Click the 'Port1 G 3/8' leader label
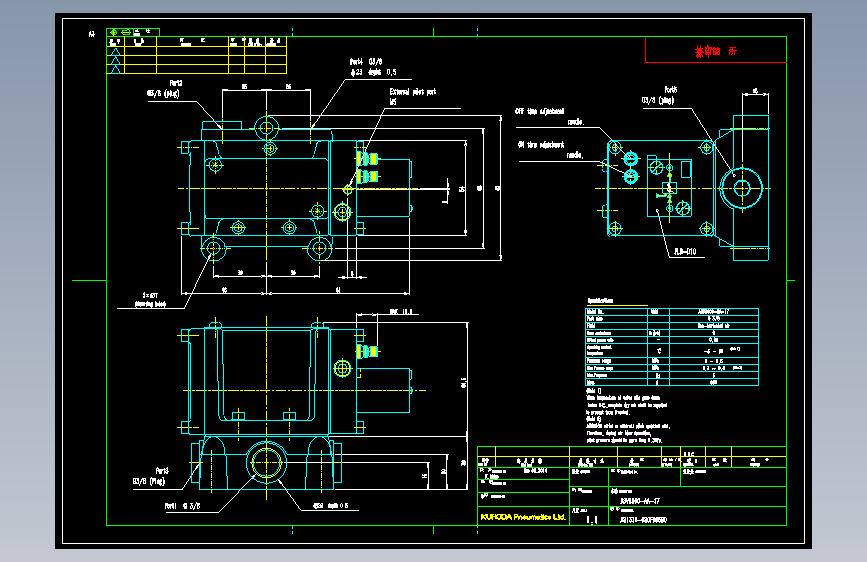Viewport: 867px width, 562px height. click(182, 506)
